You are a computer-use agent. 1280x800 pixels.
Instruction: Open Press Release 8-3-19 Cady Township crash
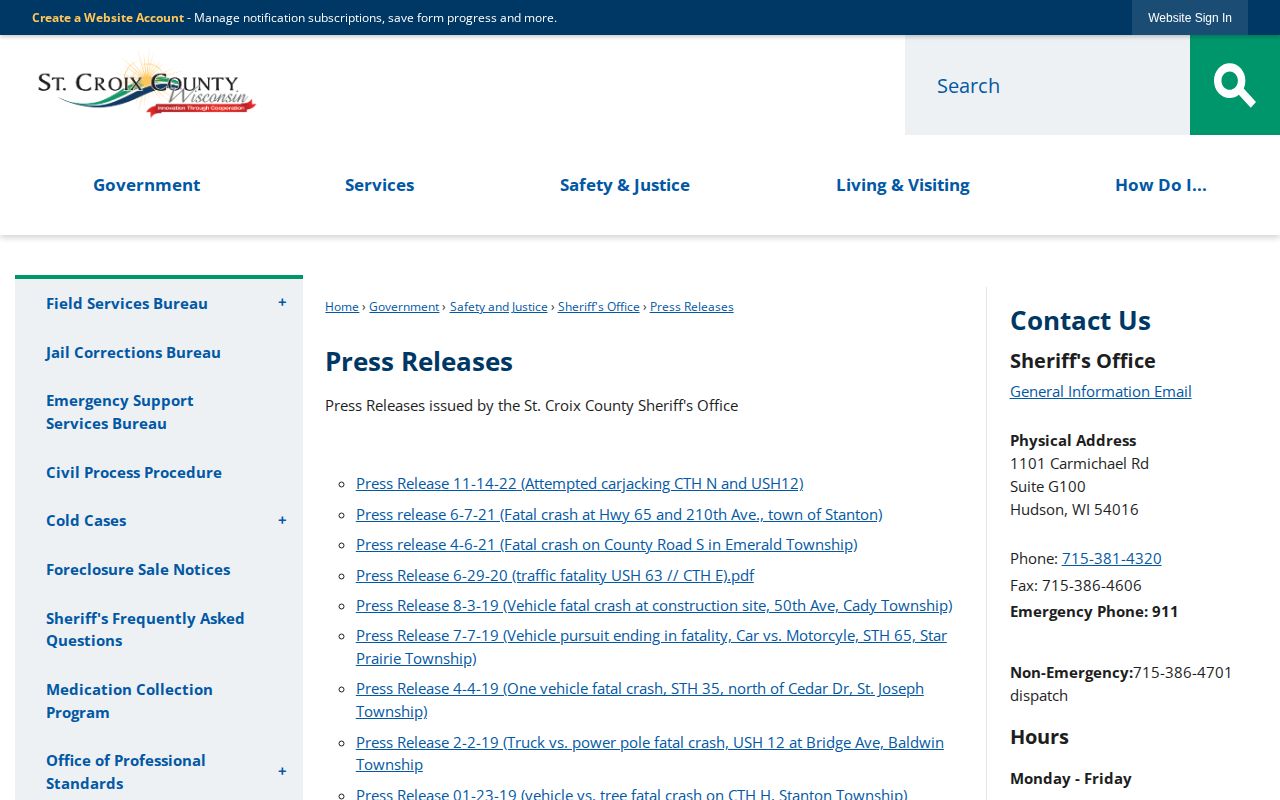pyautogui.click(x=654, y=606)
